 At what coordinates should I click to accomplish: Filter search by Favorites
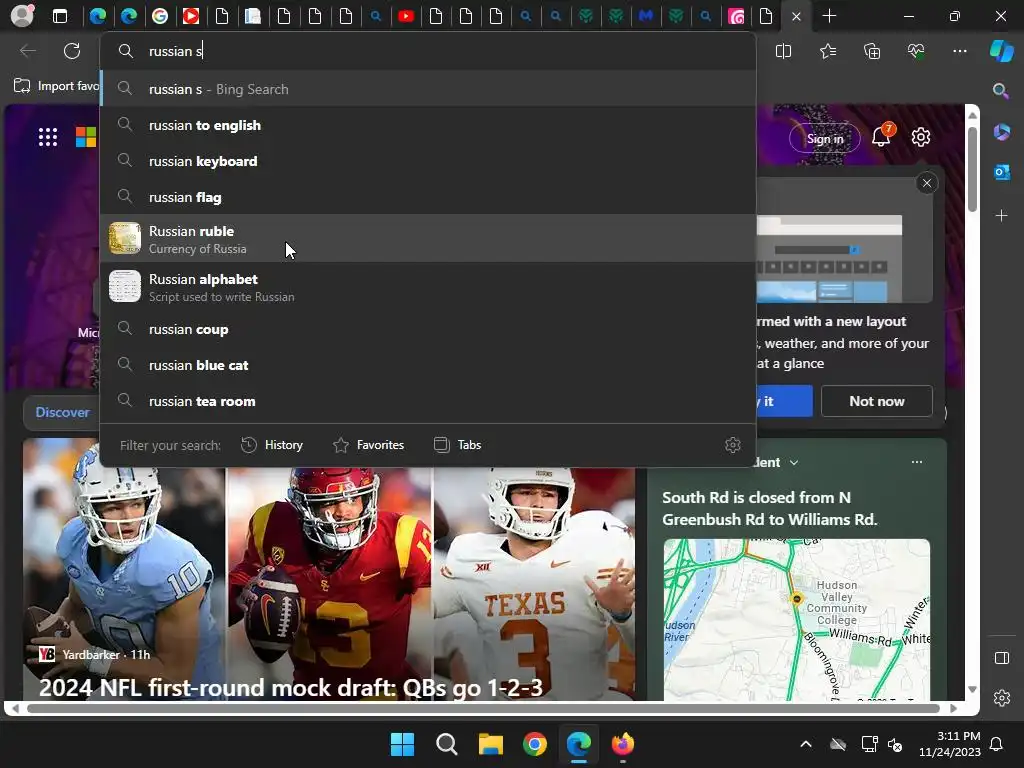(x=369, y=445)
